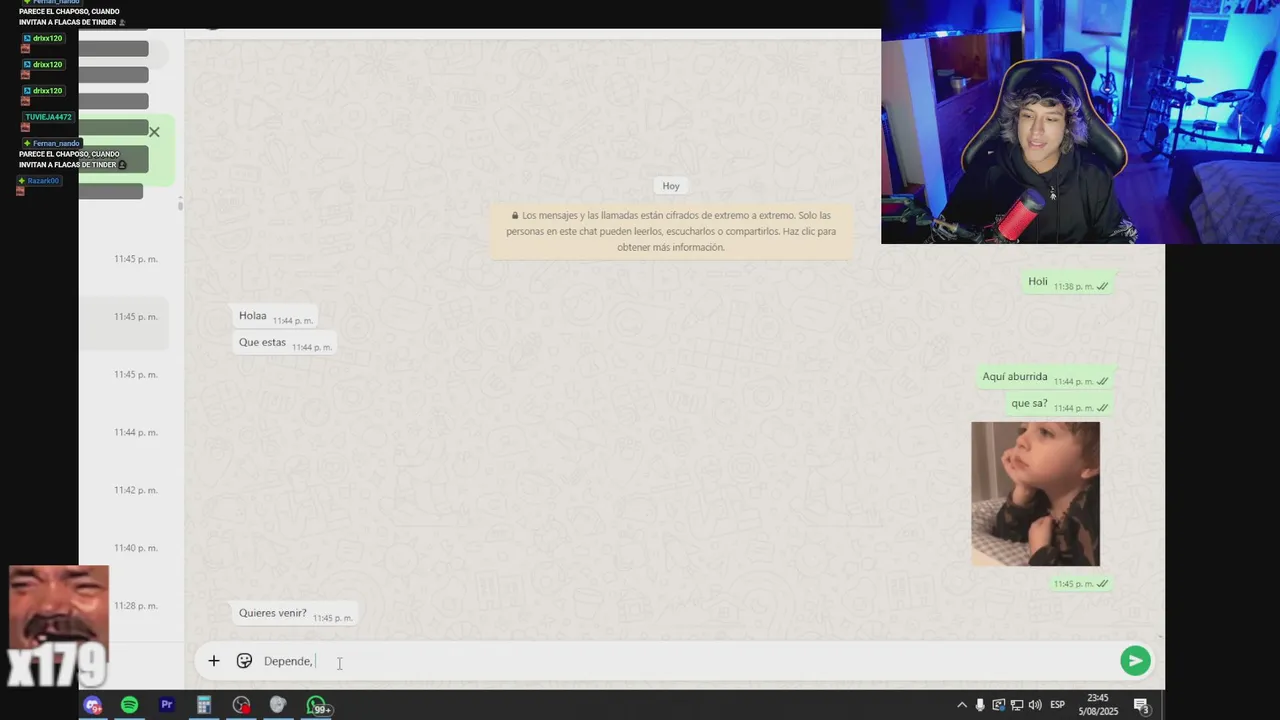
Task: Select the "Que estas" message bubble
Action: 284,343
